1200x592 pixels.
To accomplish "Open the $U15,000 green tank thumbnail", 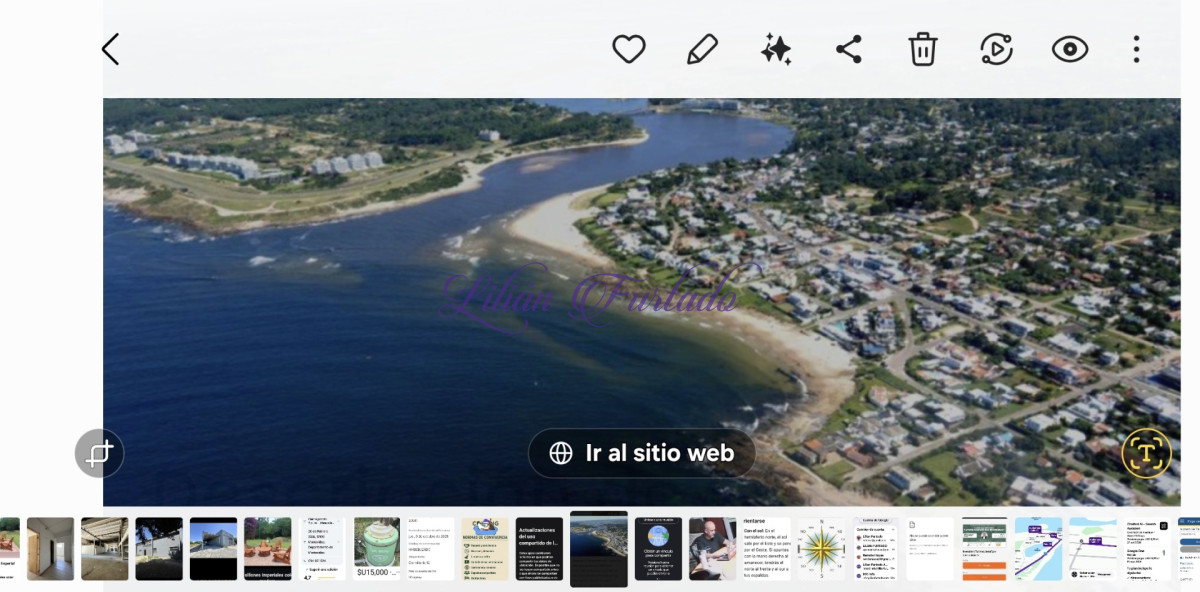I will [377, 549].
